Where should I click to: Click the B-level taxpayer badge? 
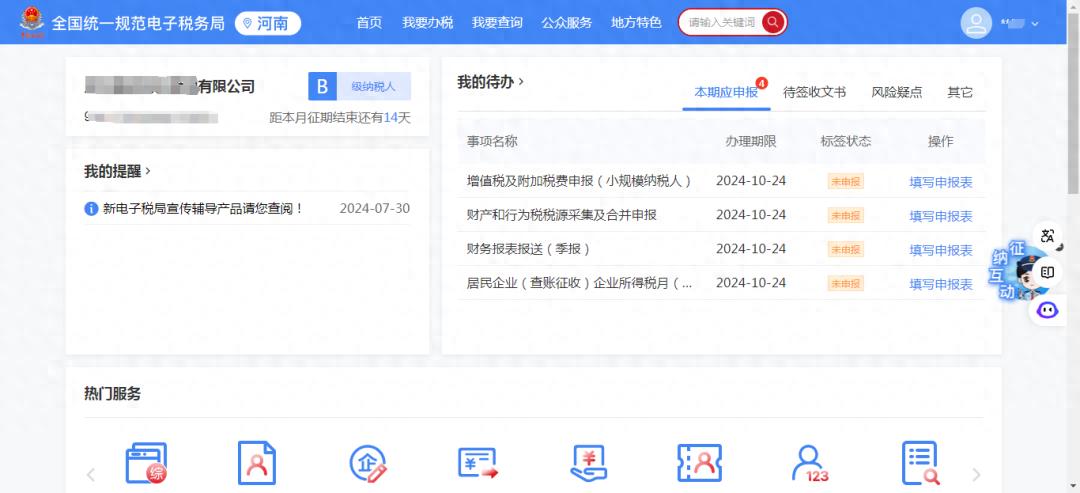tap(360, 87)
